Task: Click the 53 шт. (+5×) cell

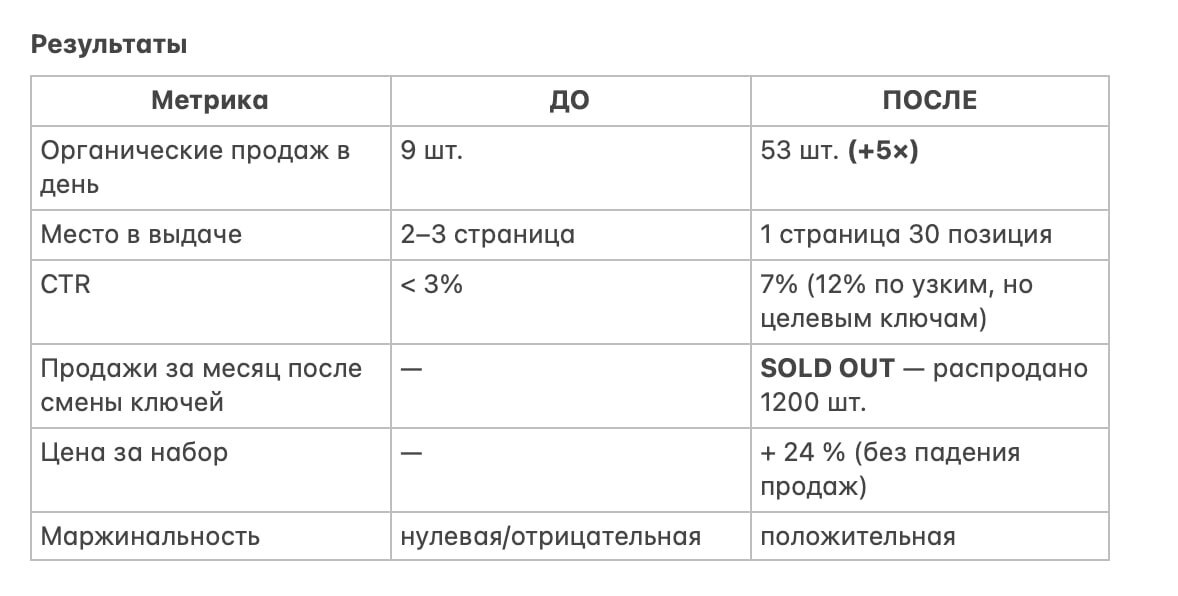Action: coord(838,152)
